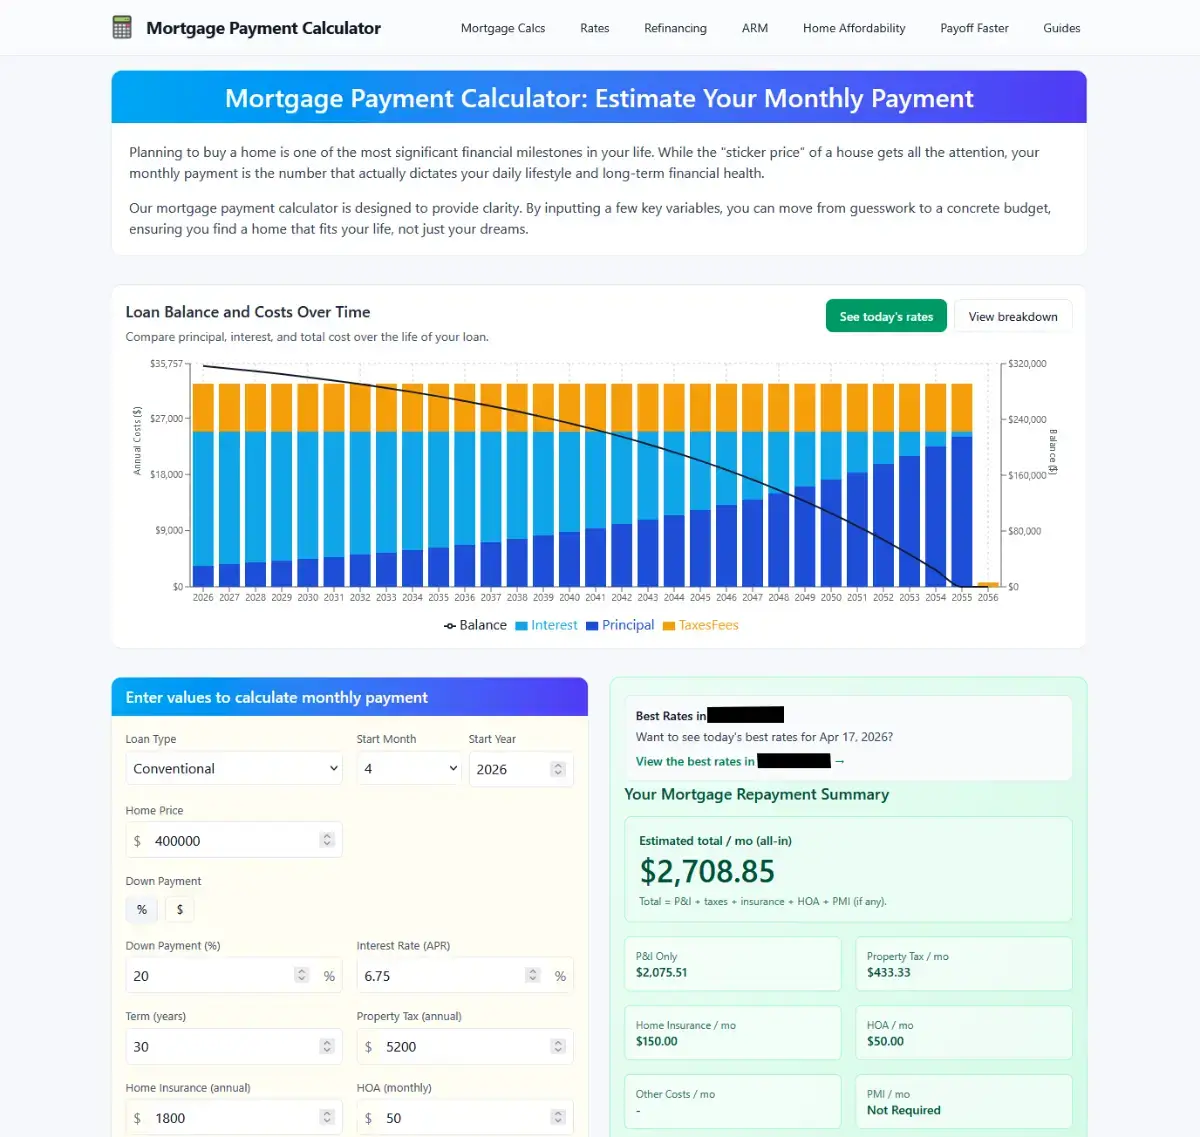Image resolution: width=1200 pixels, height=1137 pixels.
Task: Navigate to the Home Affordability section
Action: click(x=853, y=28)
